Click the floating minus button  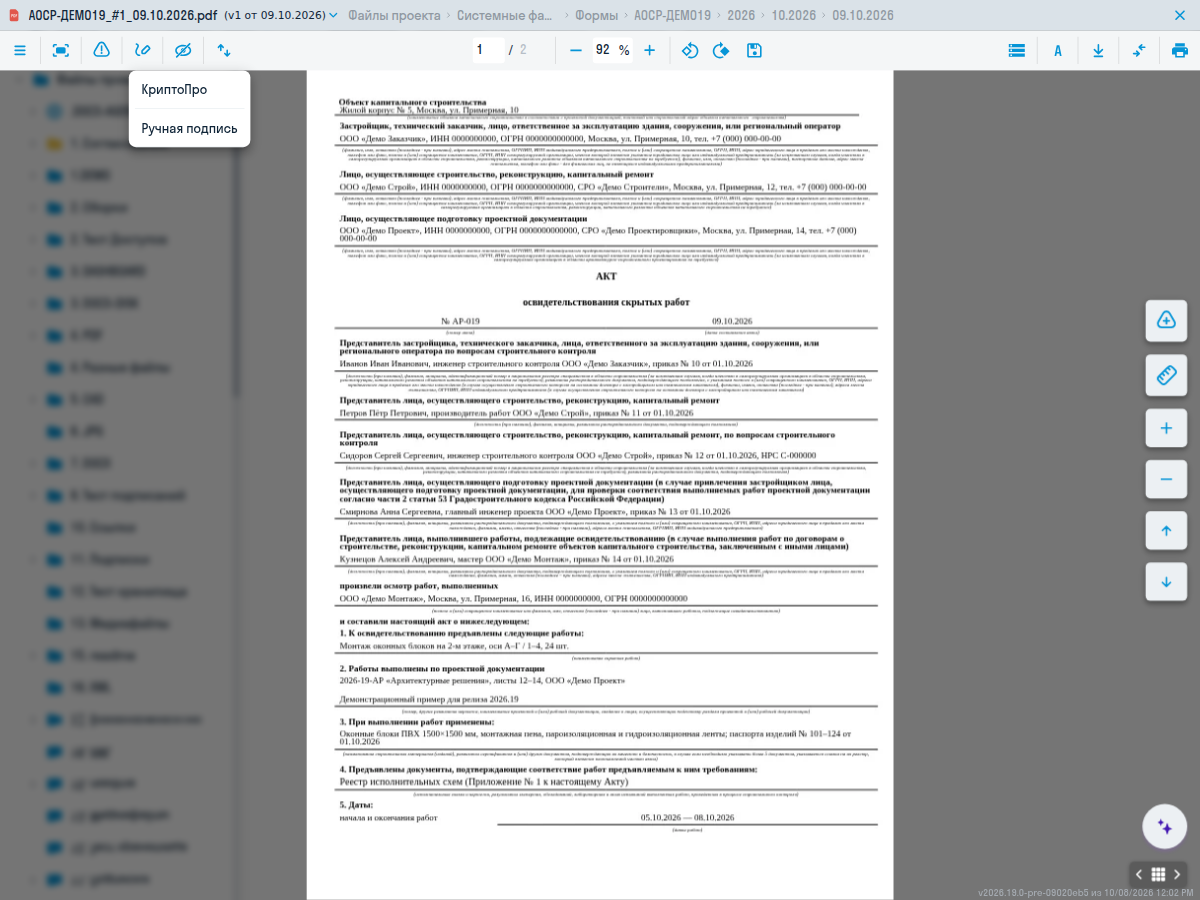1166,479
